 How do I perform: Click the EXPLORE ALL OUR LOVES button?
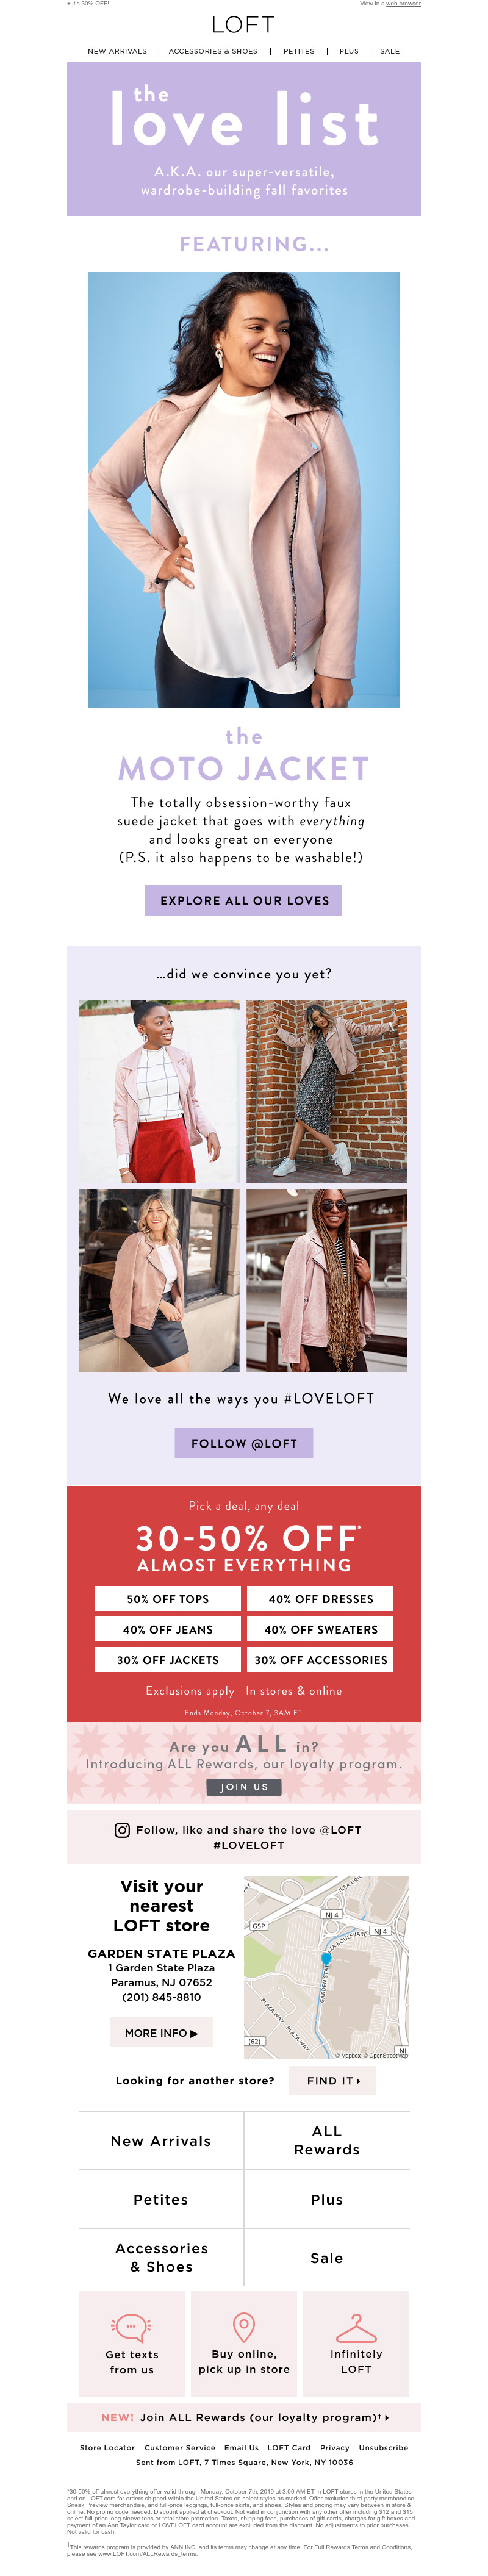pyautogui.click(x=244, y=900)
